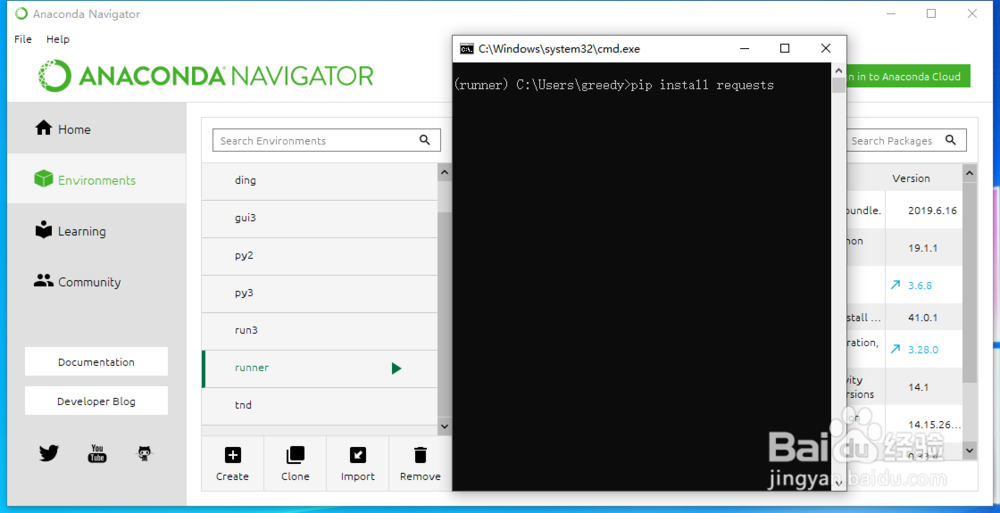This screenshot has height=513, width=1000.
Task: Maximize the cmd.exe window
Action: click(784, 49)
